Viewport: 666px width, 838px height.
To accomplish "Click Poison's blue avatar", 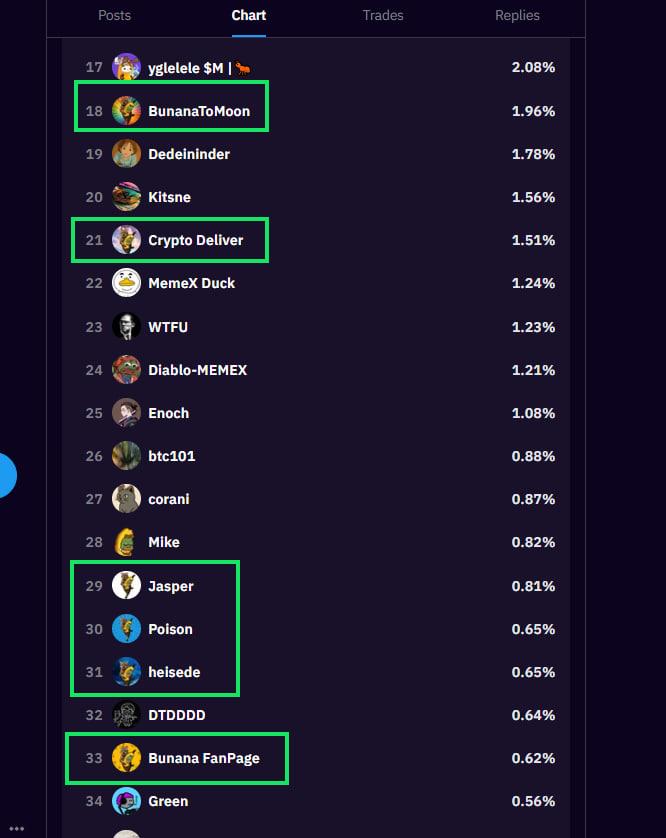I will 126,629.
